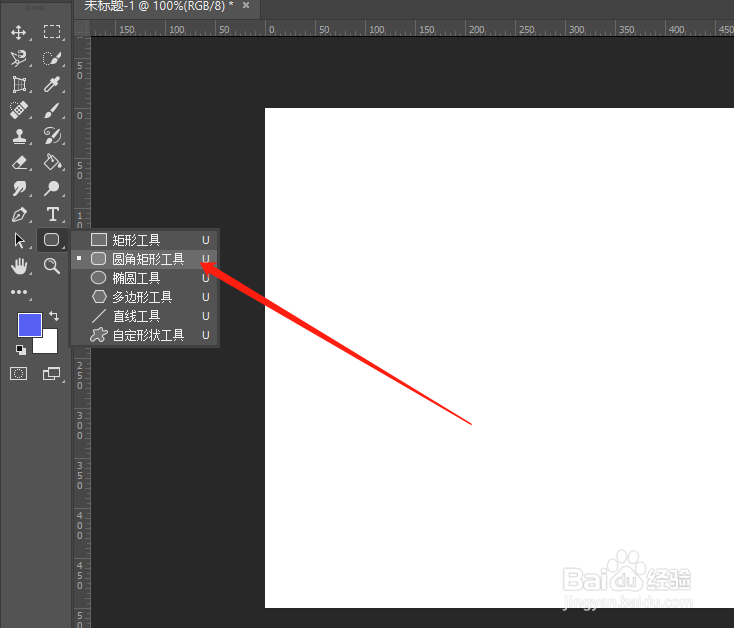The height and width of the screenshot is (628, 734).
Task: Select the Perspective Crop tool
Action: click(19, 85)
